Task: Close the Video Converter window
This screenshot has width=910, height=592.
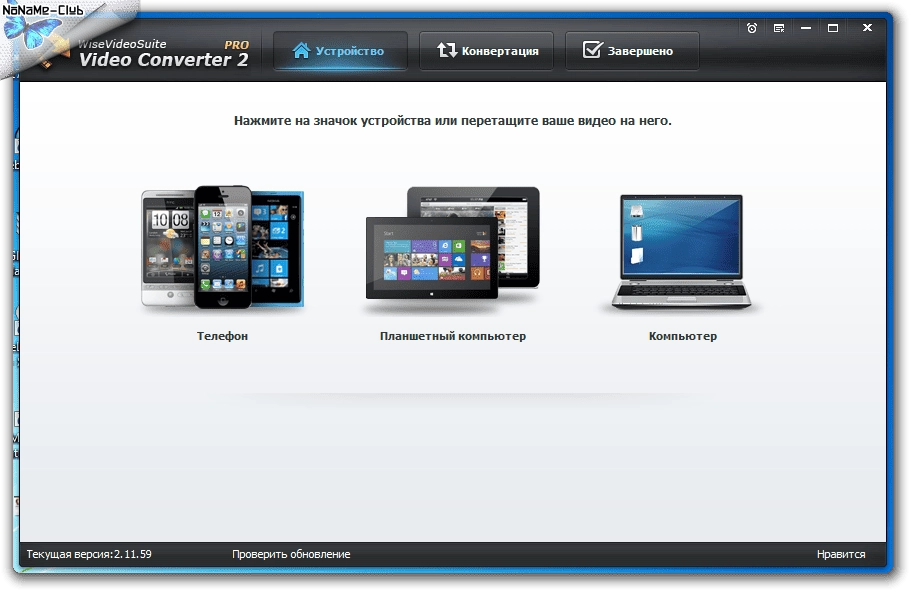Action: [x=867, y=27]
